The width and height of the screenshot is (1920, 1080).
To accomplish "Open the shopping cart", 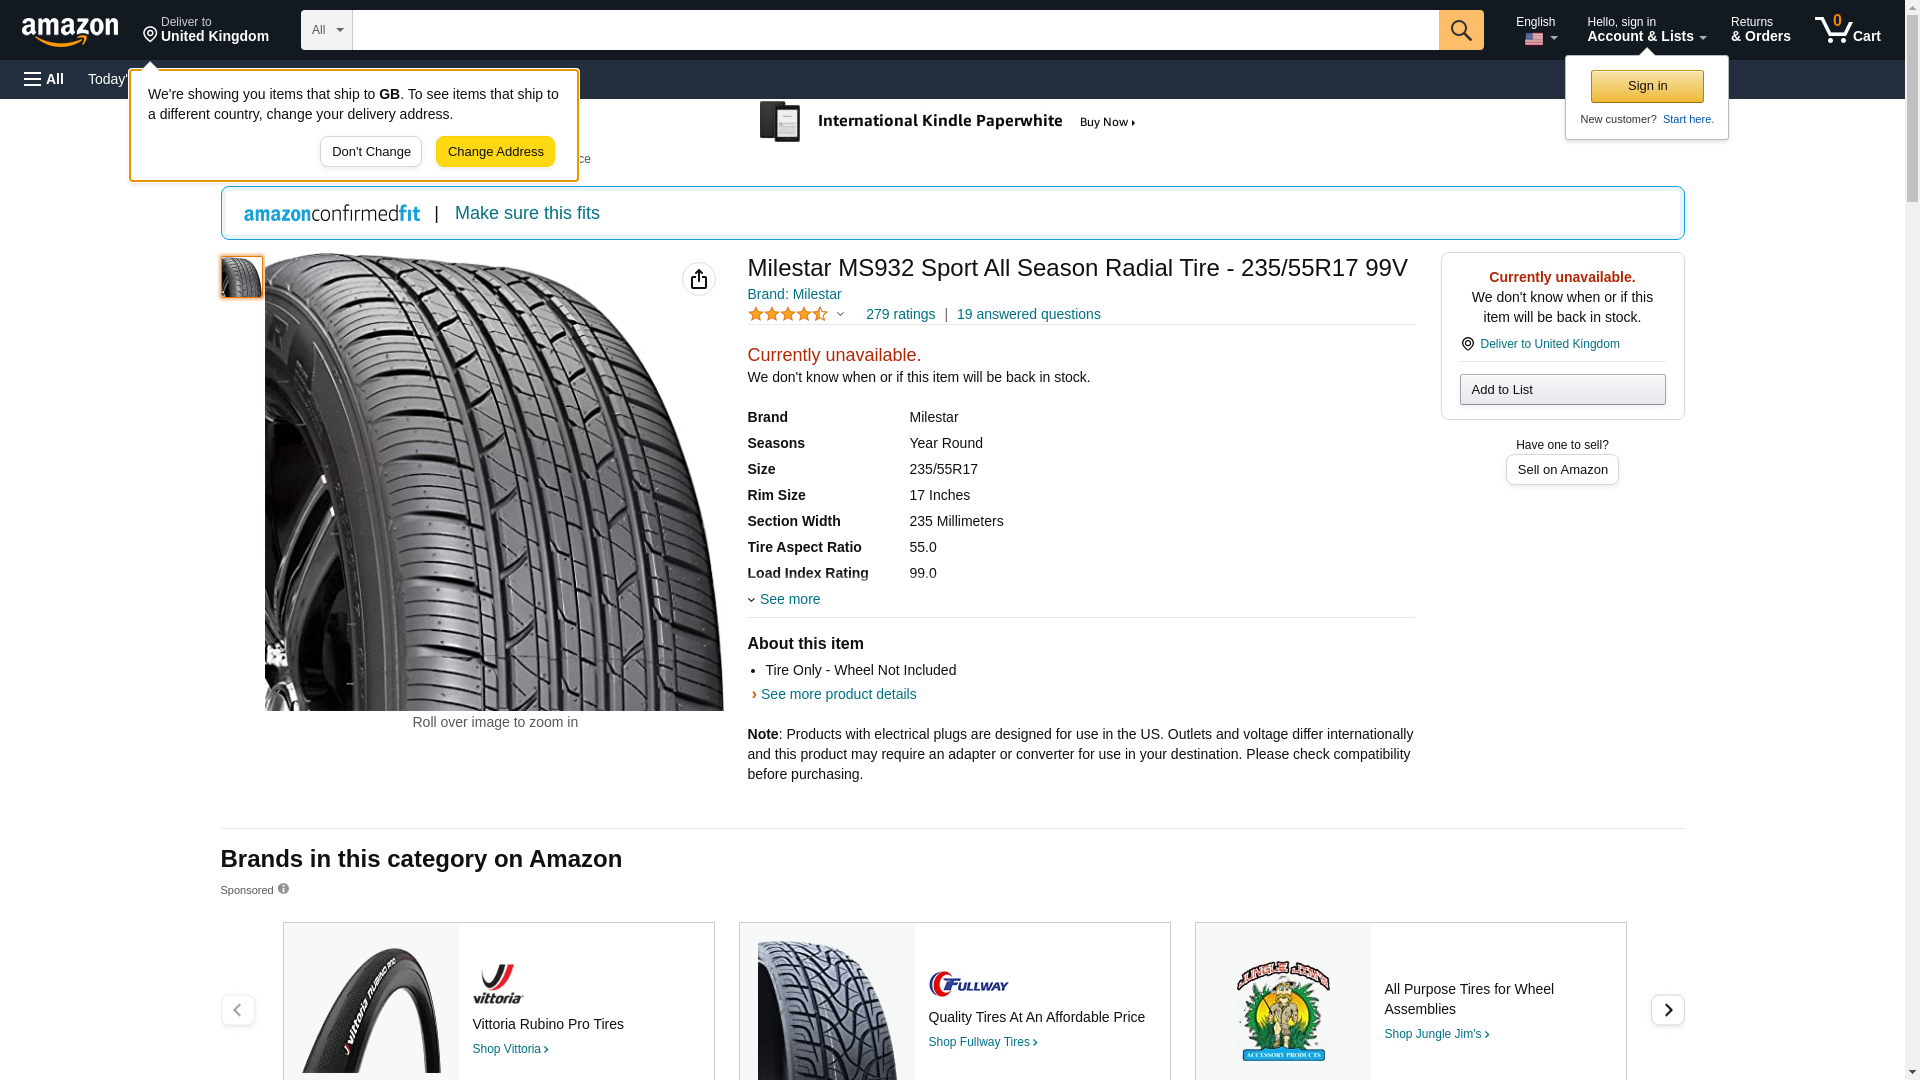I will pyautogui.click(x=1847, y=30).
